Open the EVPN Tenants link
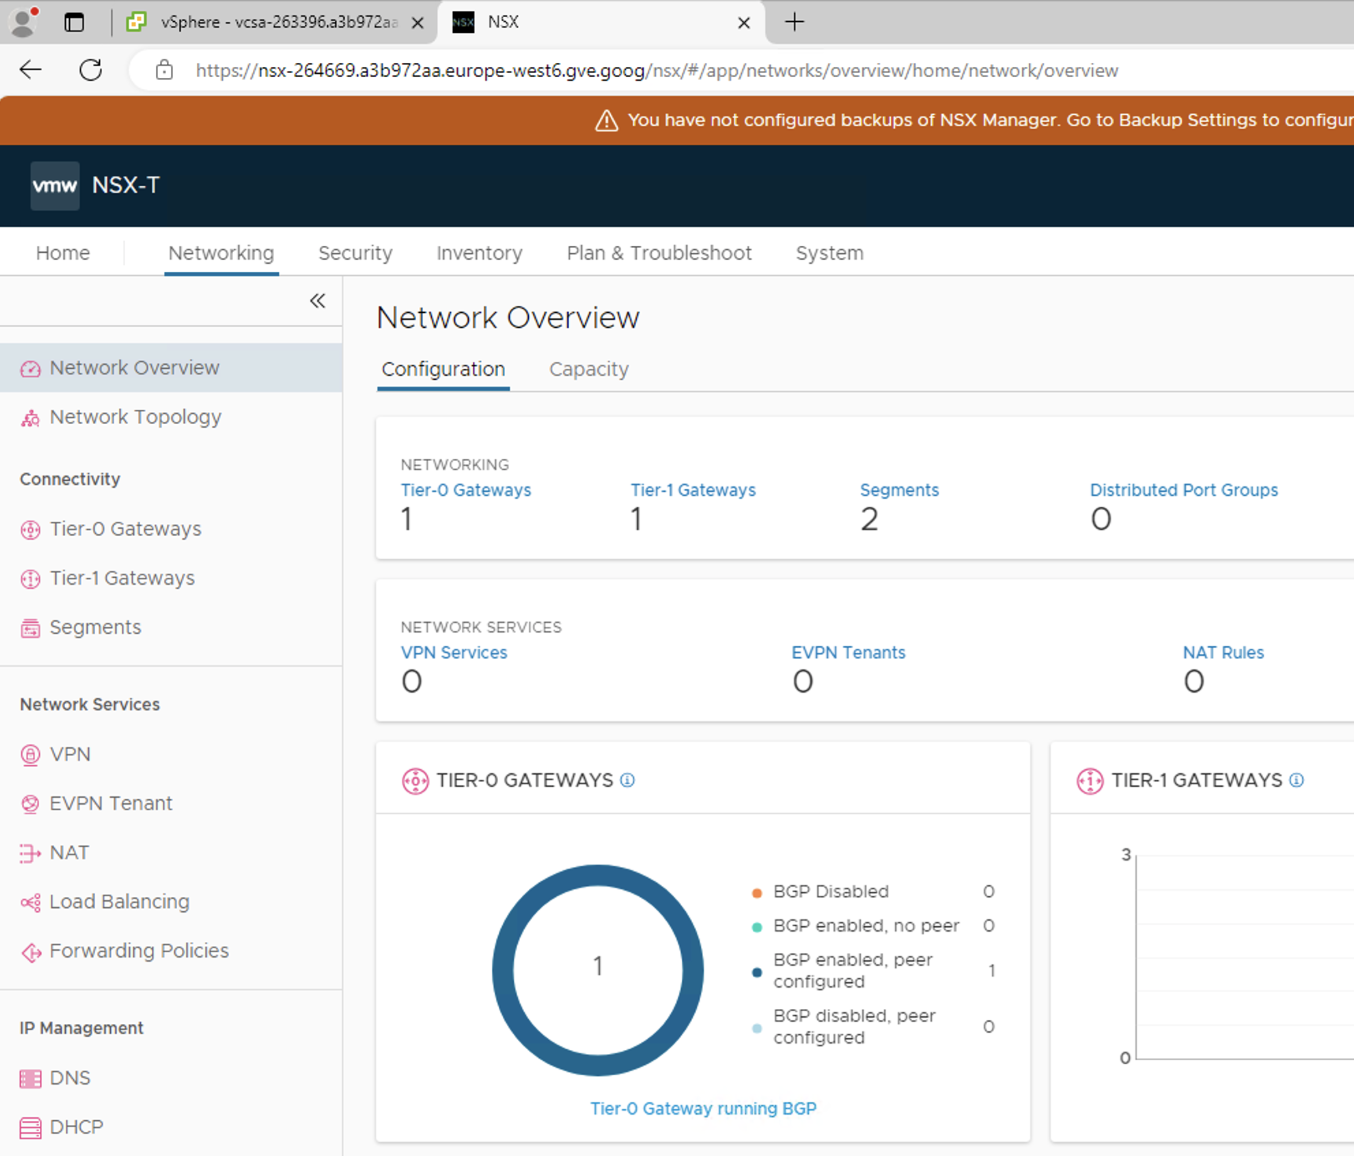1354x1156 pixels. tap(849, 652)
